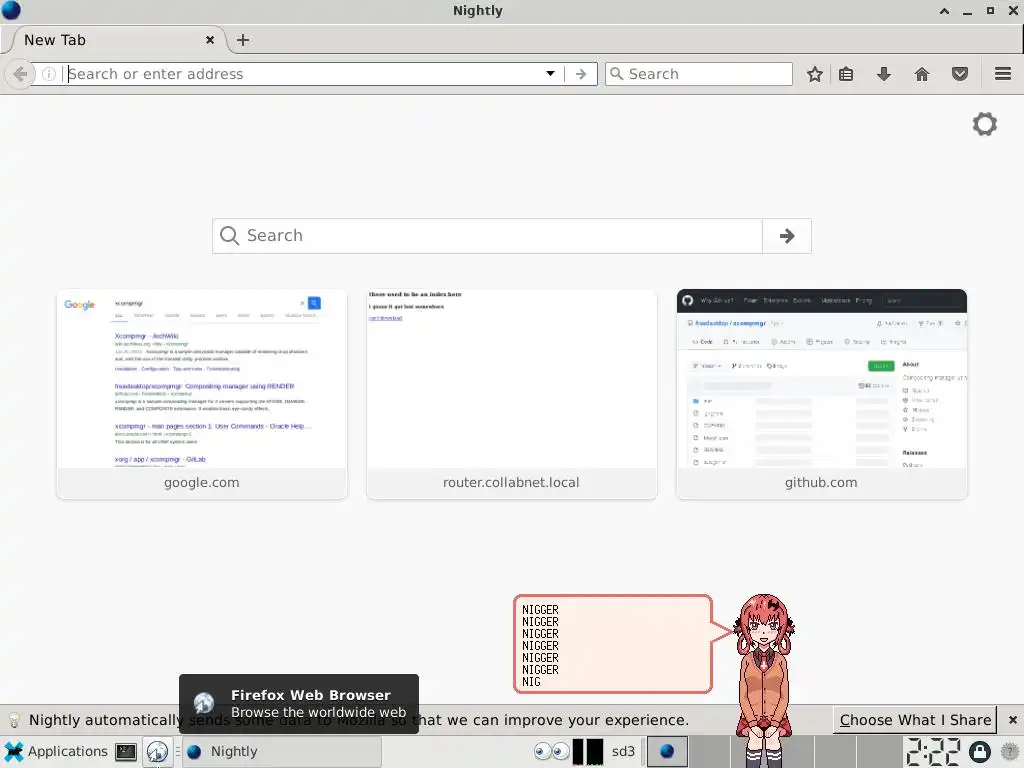Click the Go arrow in address bar
The image size is (1024, 768).
[581, 74]
